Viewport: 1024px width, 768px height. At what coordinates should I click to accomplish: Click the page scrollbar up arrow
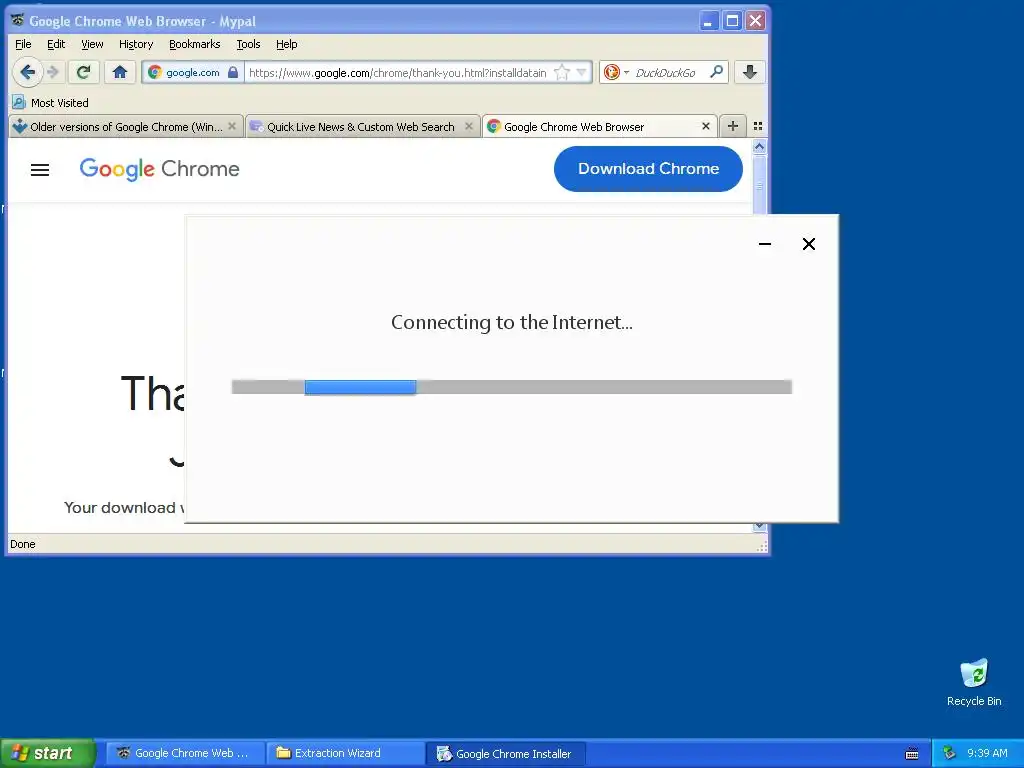[759, 147]
